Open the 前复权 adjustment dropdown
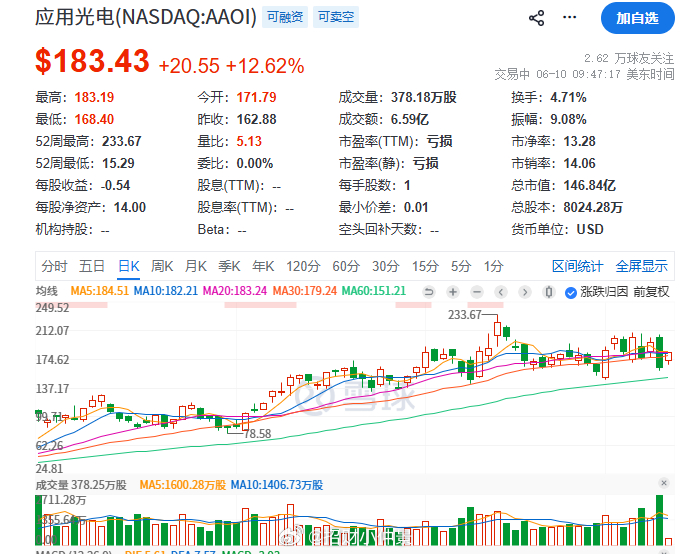Screen dimensions: 694x554 coord(651,292)
